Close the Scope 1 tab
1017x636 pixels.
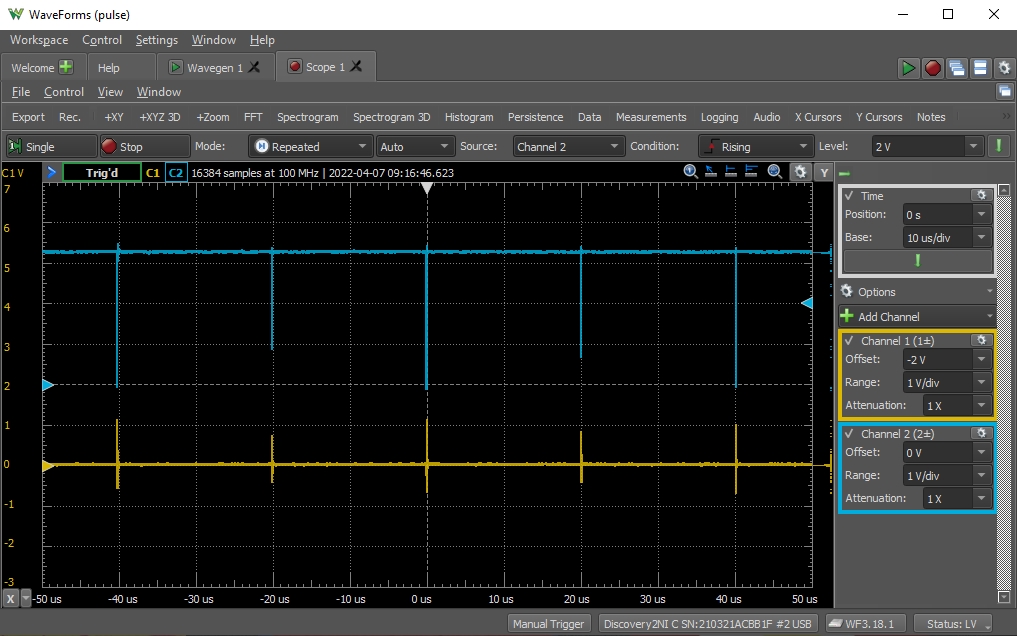356,66
